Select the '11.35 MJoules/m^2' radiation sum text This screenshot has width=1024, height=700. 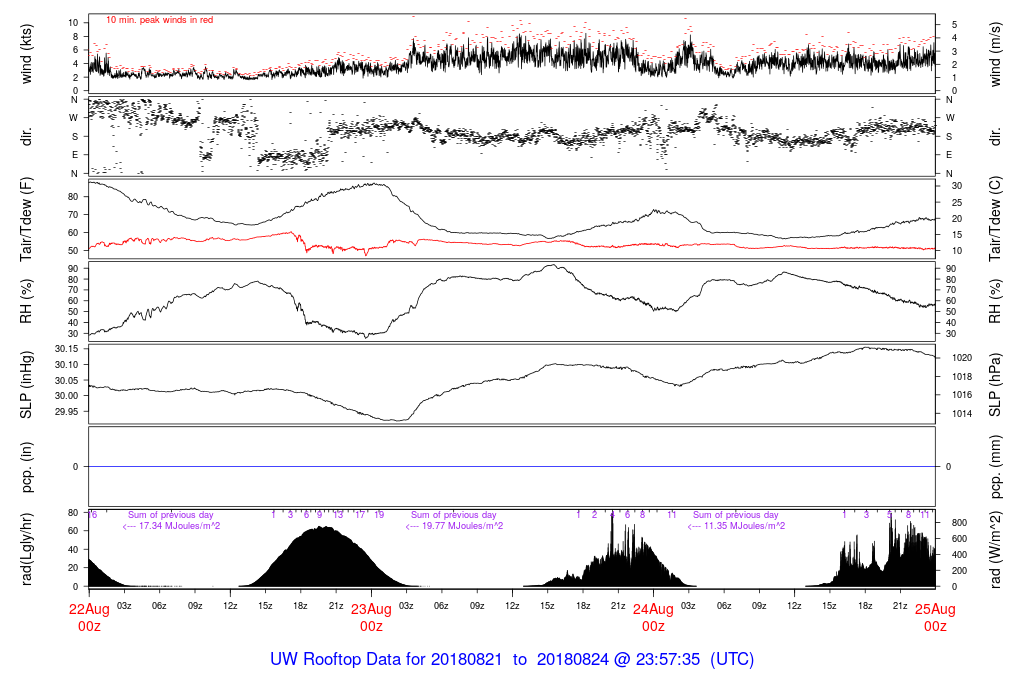(x=744, y=526)
